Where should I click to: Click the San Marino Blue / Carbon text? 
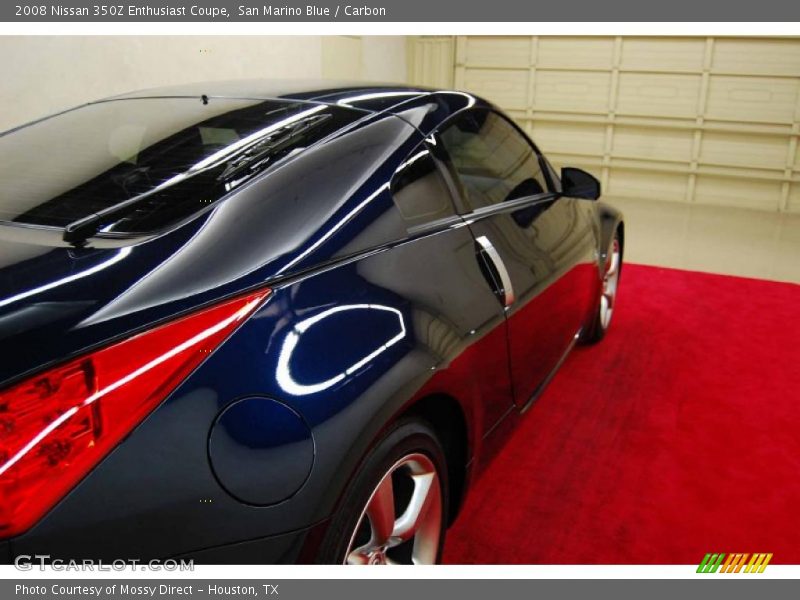click(312, 11)
